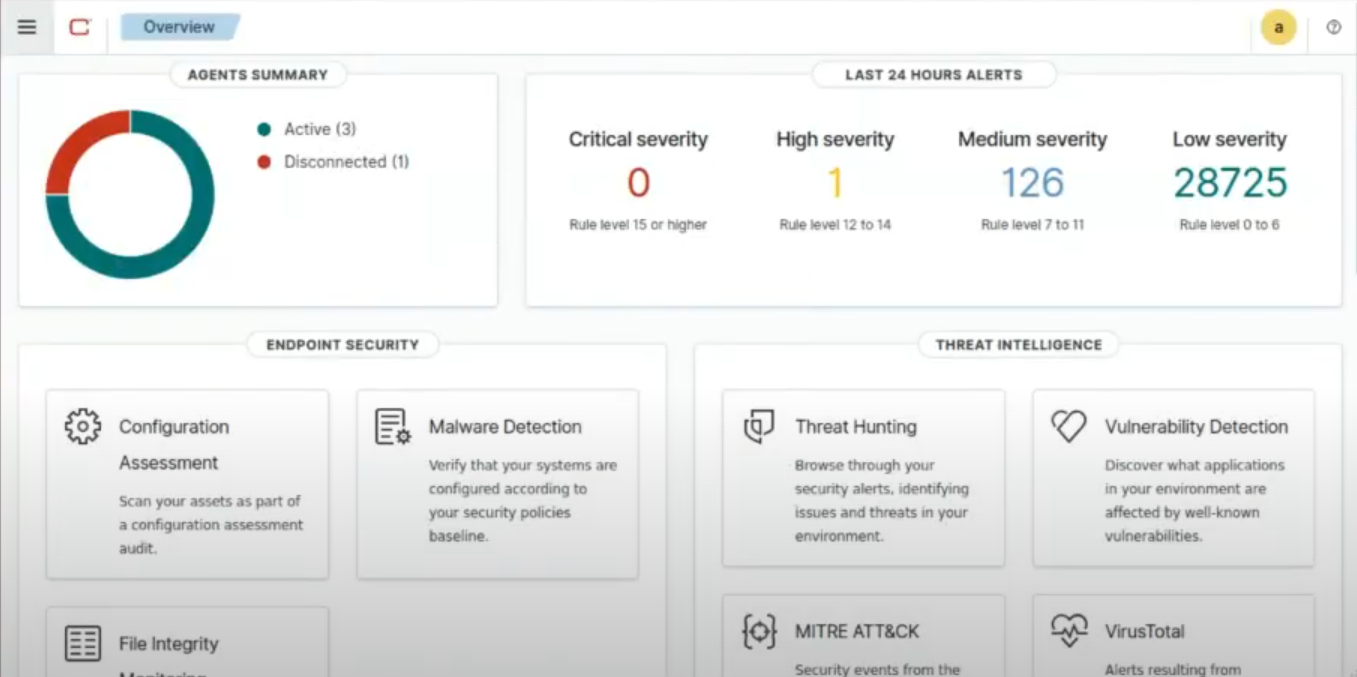Screen dimensions: 1357x677
Task: Click the File Integrity Monitoring icon
Action: pyautogui.click(x=83, y=643)
